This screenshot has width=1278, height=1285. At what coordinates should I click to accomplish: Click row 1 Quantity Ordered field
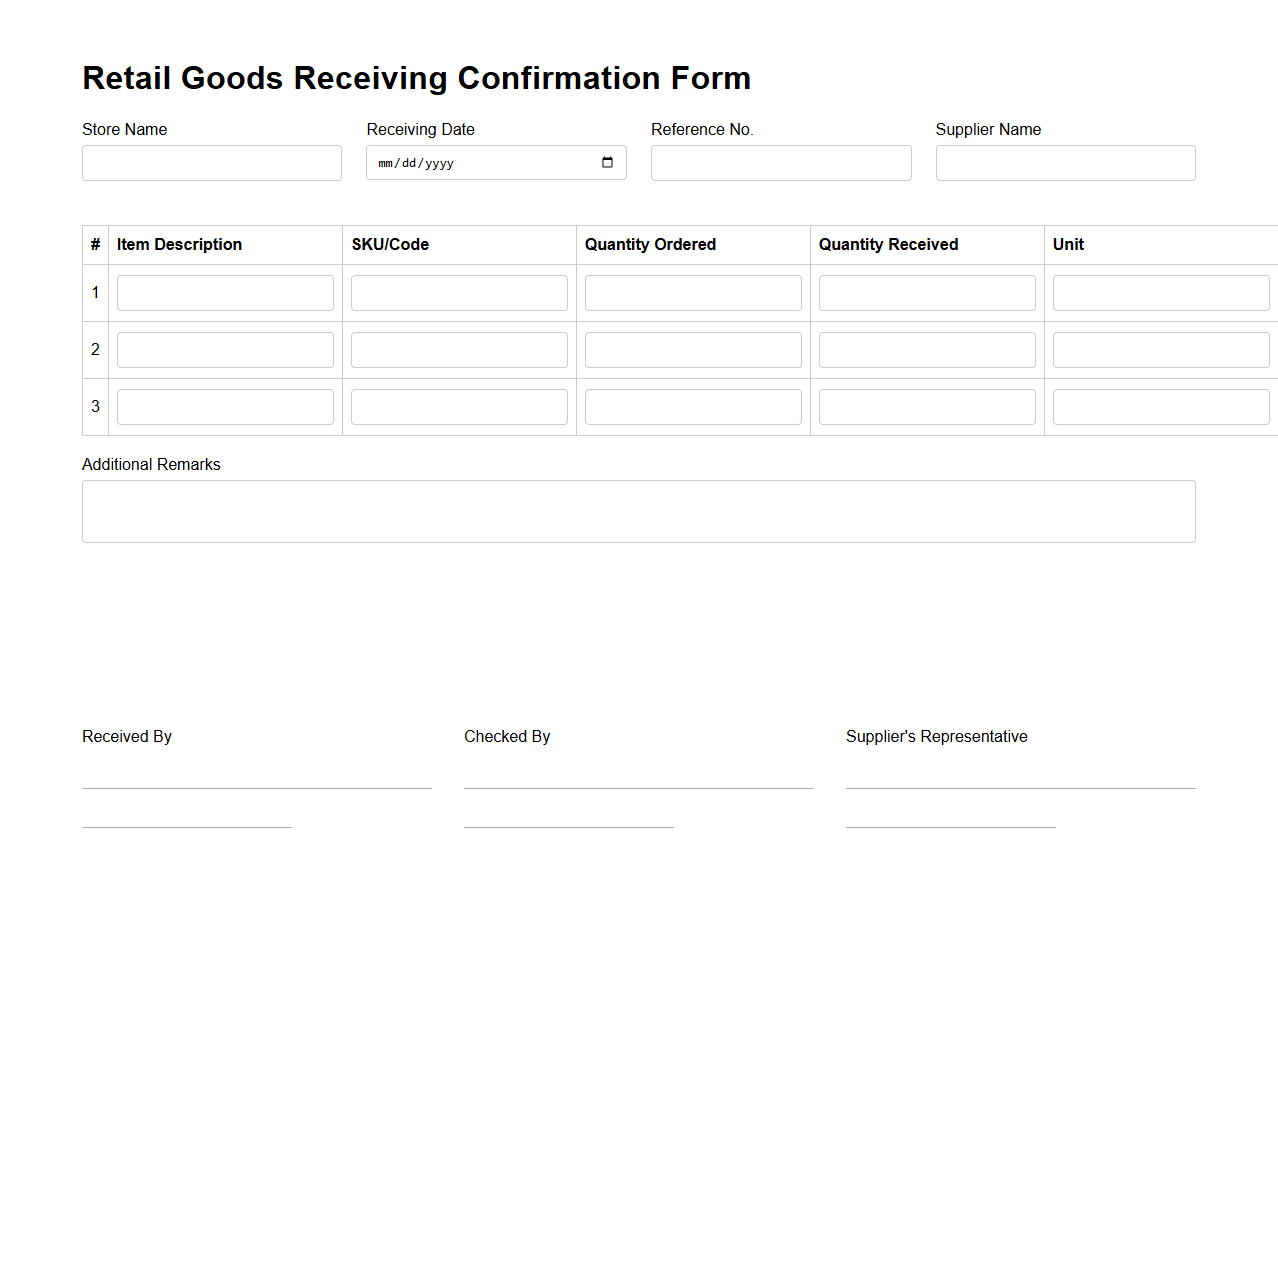point(692,292)
